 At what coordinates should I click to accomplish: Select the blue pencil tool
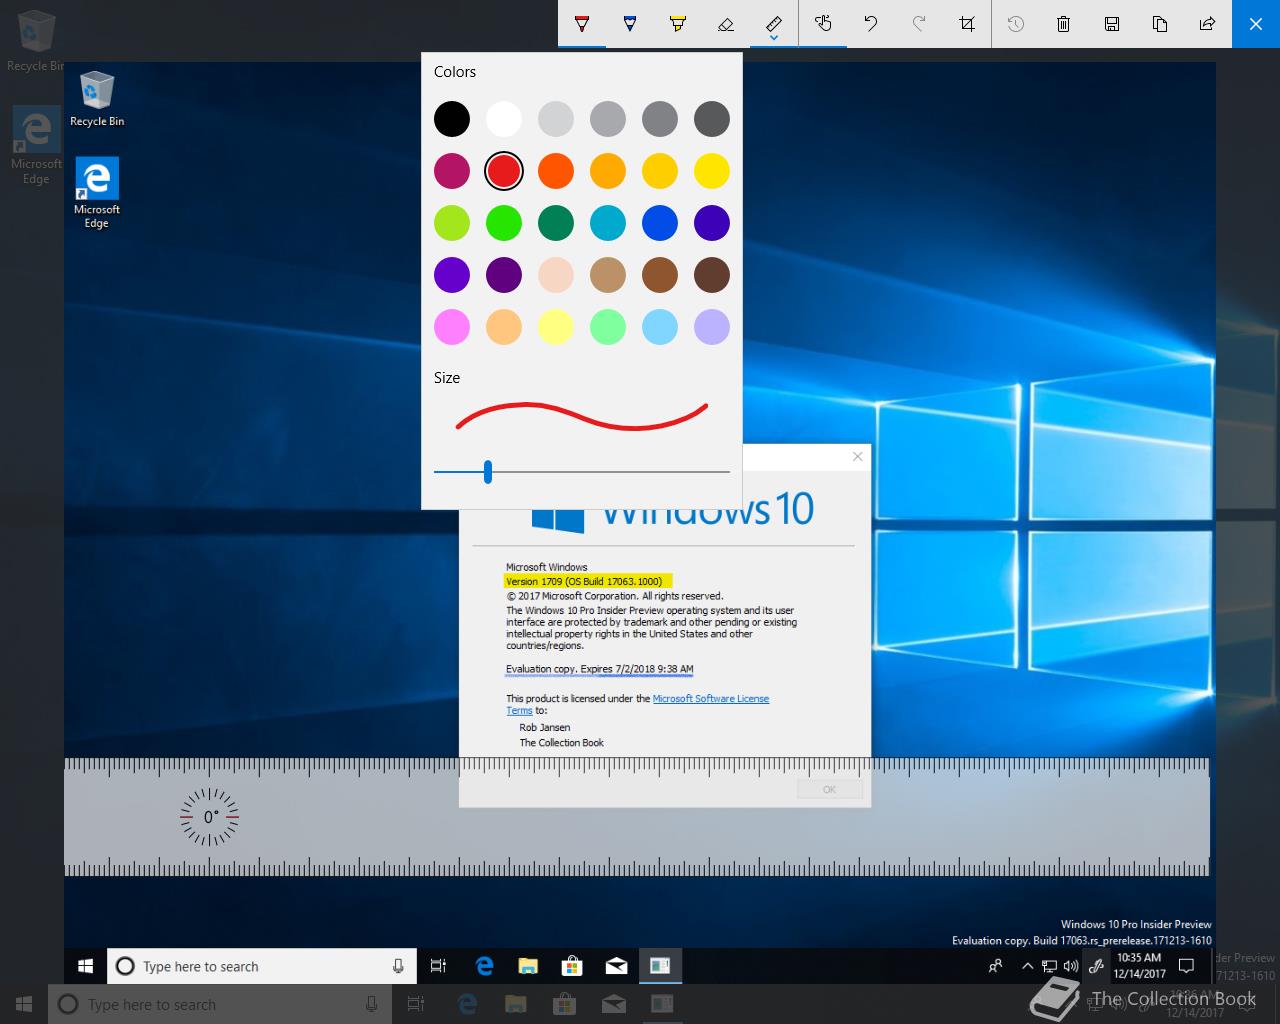pyautogui.click(x=630, y=23)
